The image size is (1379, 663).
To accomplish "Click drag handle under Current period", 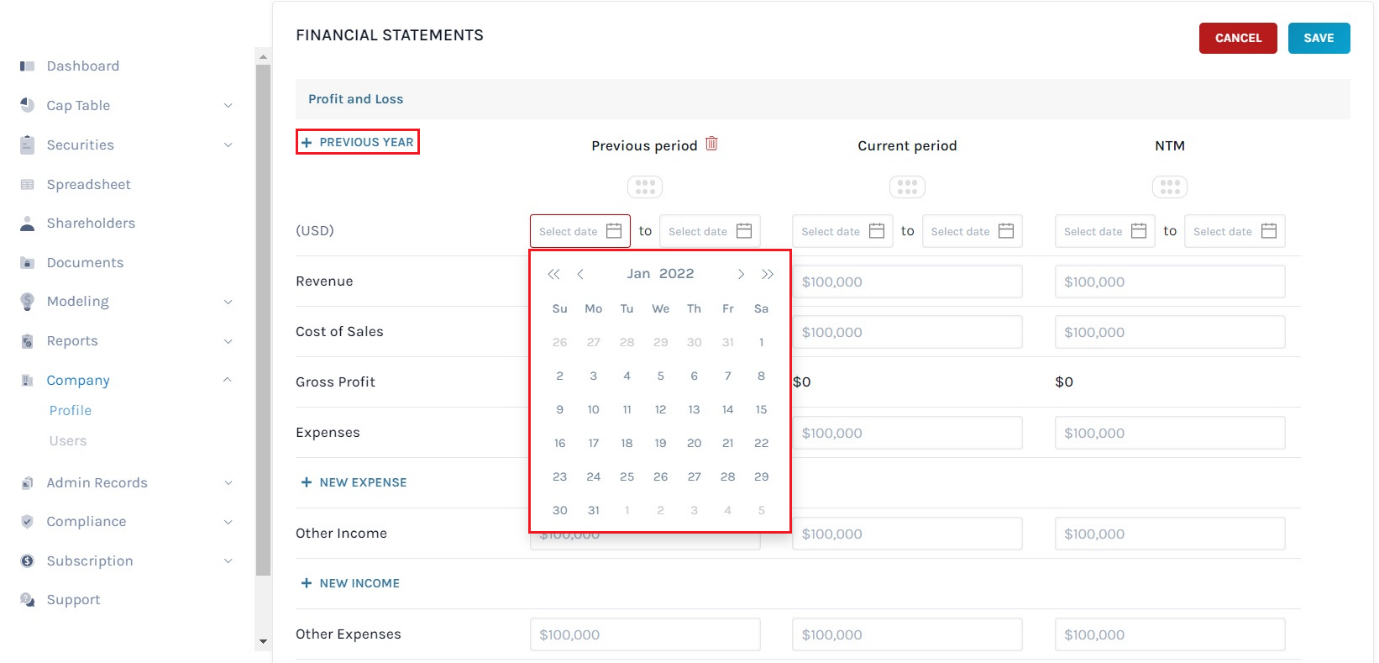I will pyautogui.click(x=907, y=187).
